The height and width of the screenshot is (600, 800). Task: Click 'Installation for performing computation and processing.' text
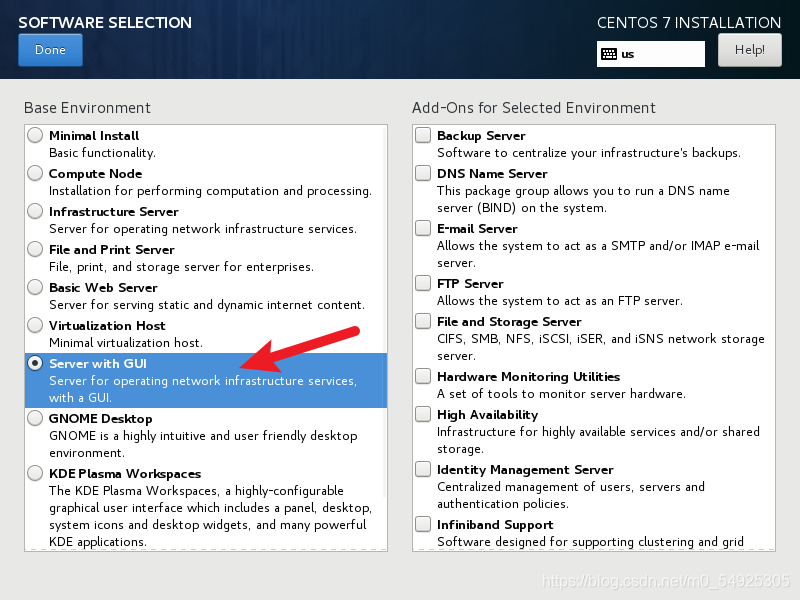click(x=210, y=191)
